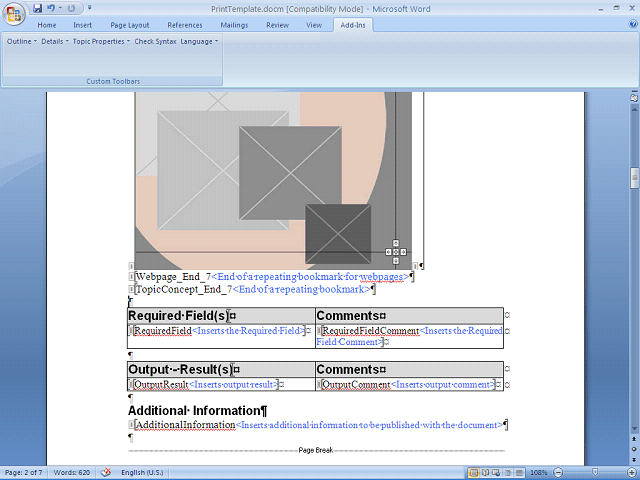Save the document from Quick Access Toolbar
This screenshot has height=480, width=640.
coord(38,8)
